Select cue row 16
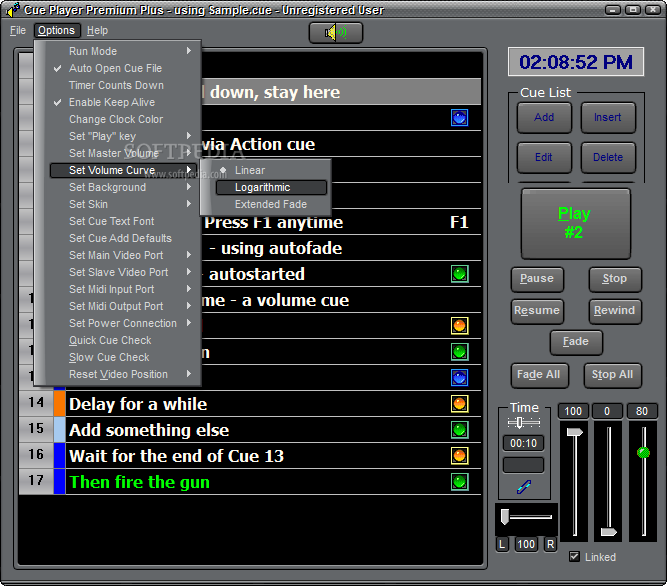Viewport: 667px width, 586px height. pos(250,455)
